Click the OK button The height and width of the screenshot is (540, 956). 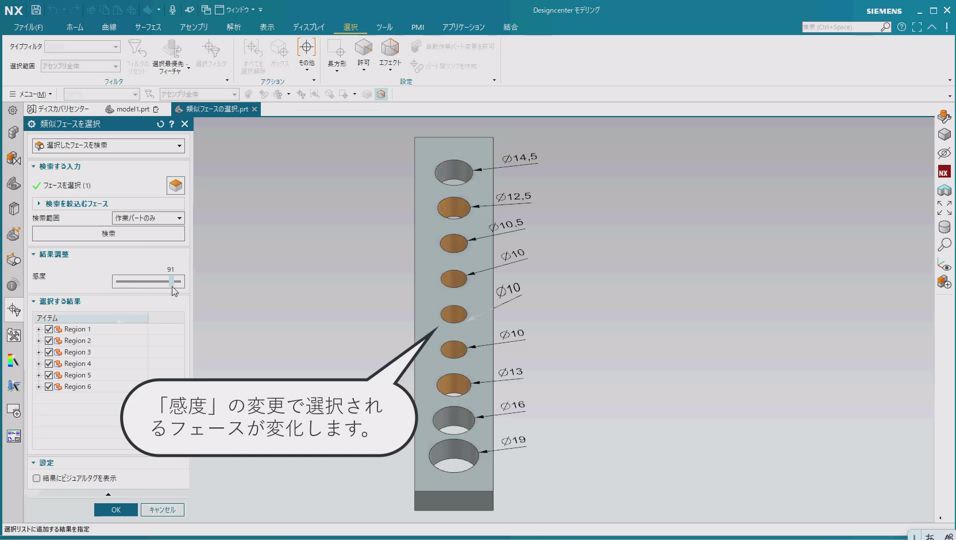coord(116,510)
